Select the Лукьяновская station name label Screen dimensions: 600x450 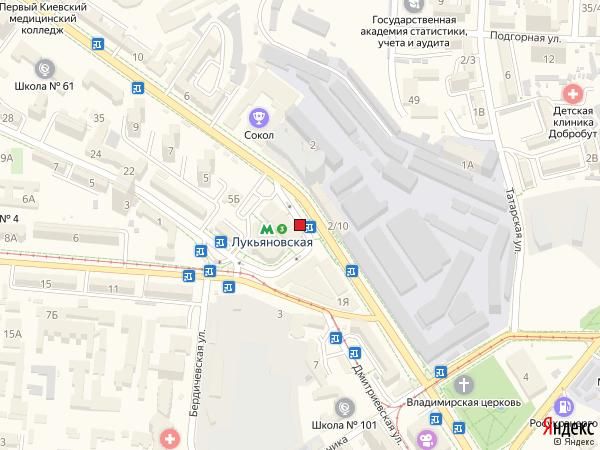point(272,242)
